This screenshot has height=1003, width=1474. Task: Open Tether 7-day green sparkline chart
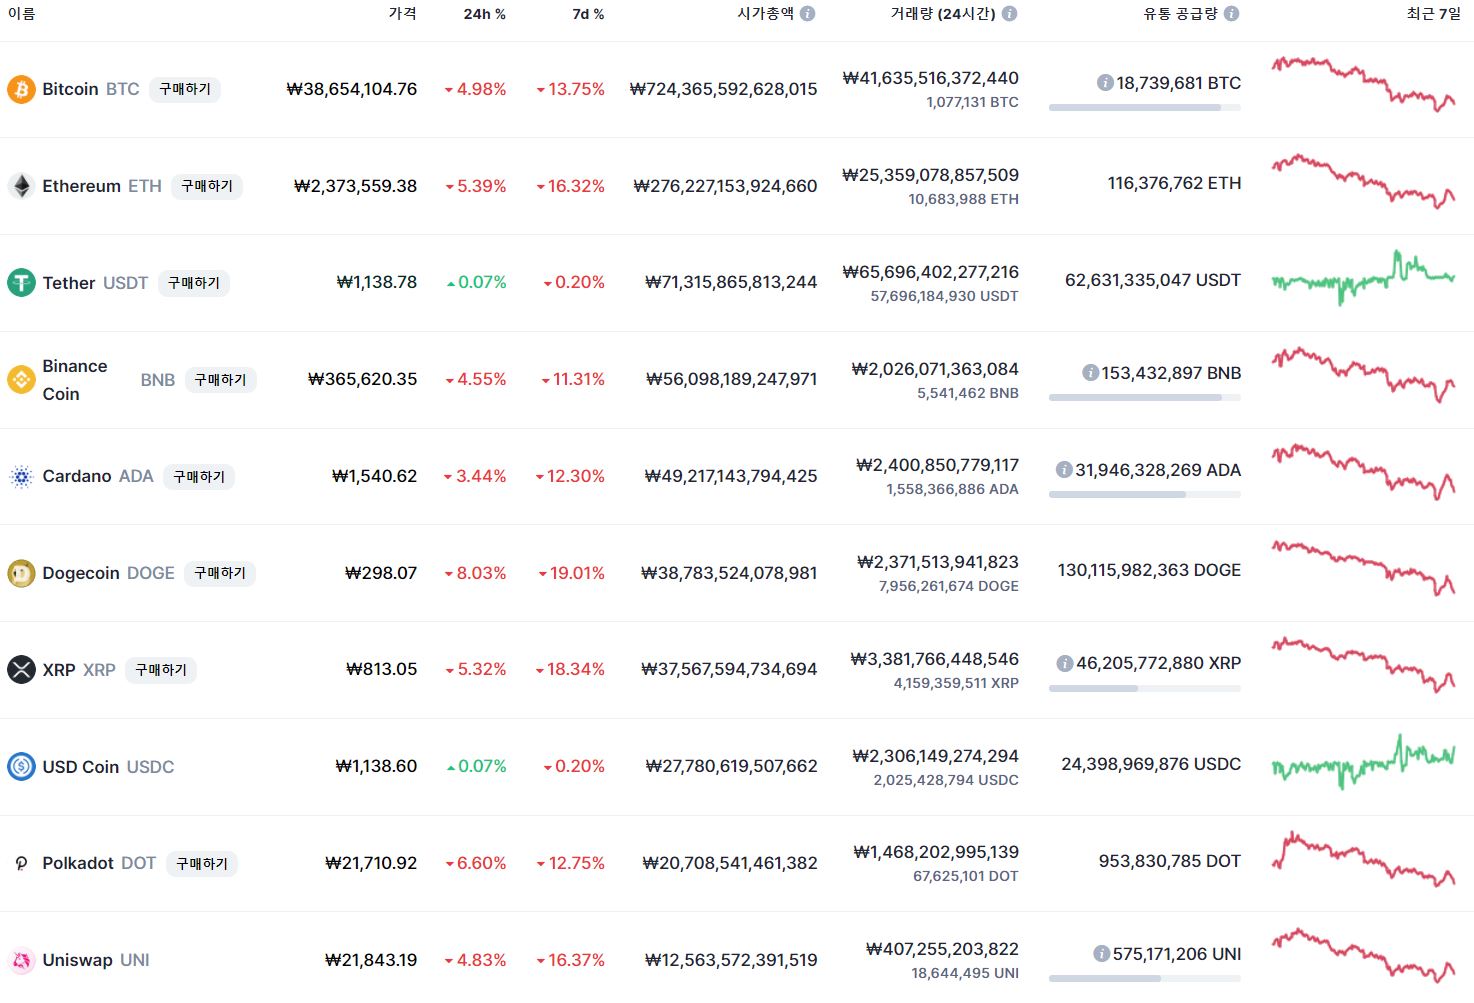point(1364,279)
